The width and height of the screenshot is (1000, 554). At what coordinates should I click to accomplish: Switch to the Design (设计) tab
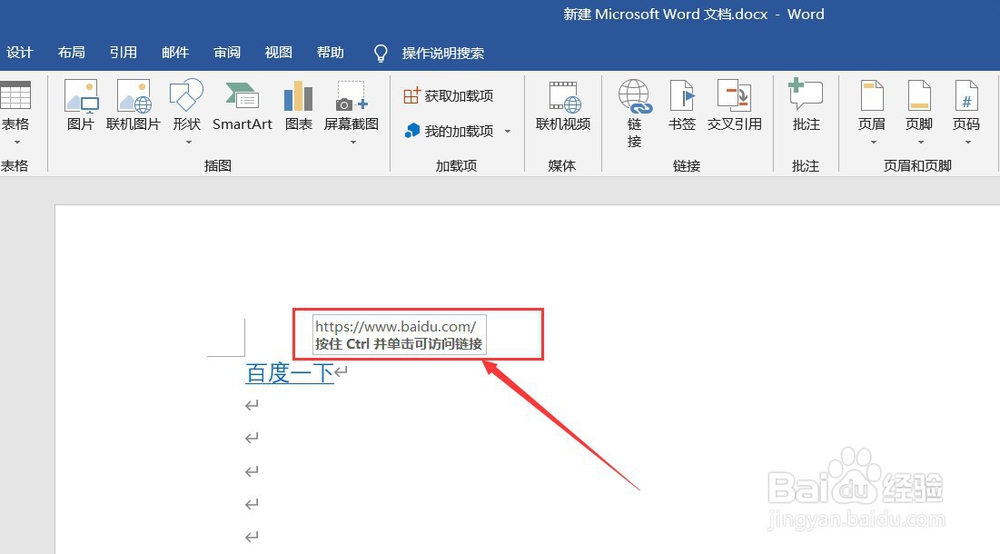tap(20, 52)
